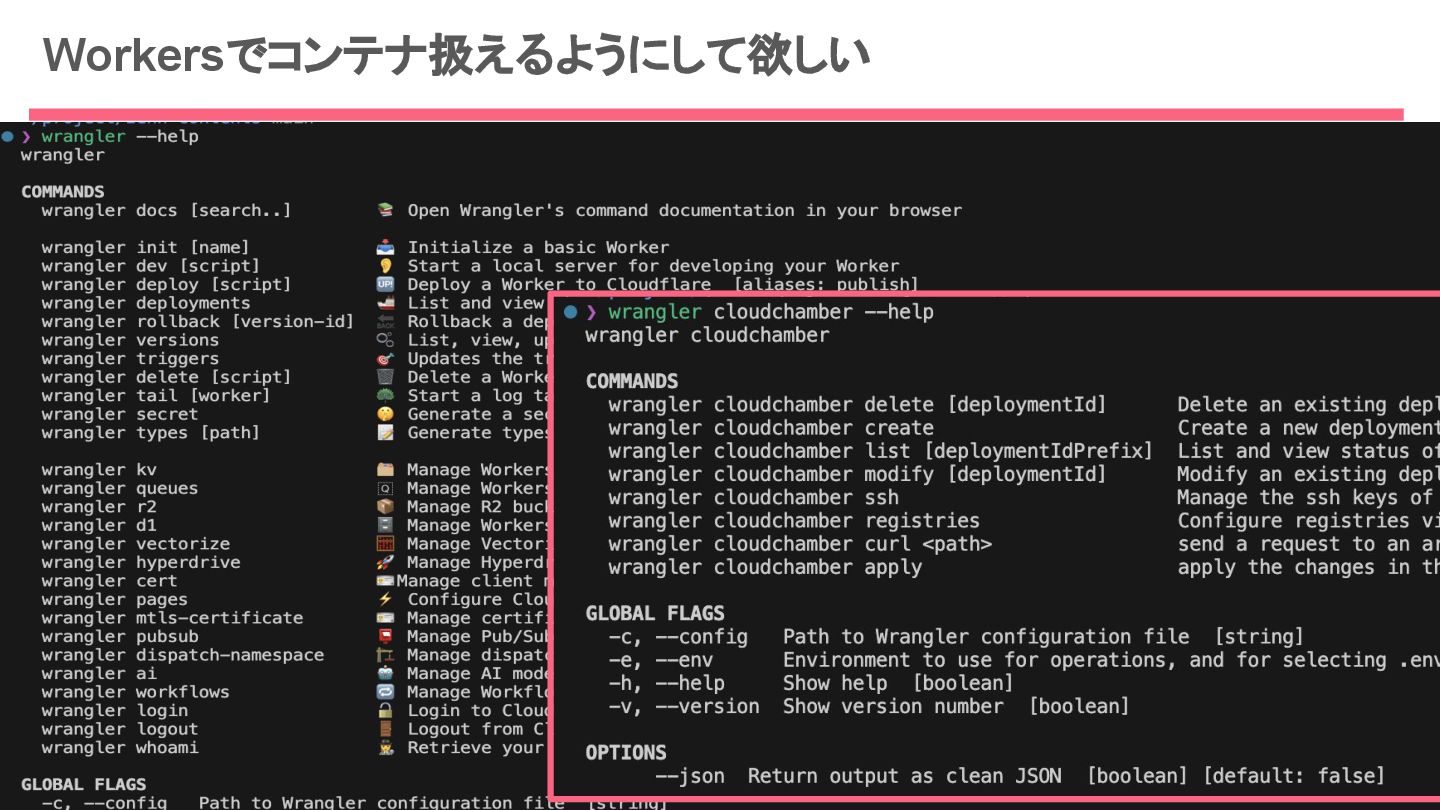The width and height of the screenshot is (1440, 810).
Task: Click the robot emoji beside wrangler ai
Action: tap(385, 674)
